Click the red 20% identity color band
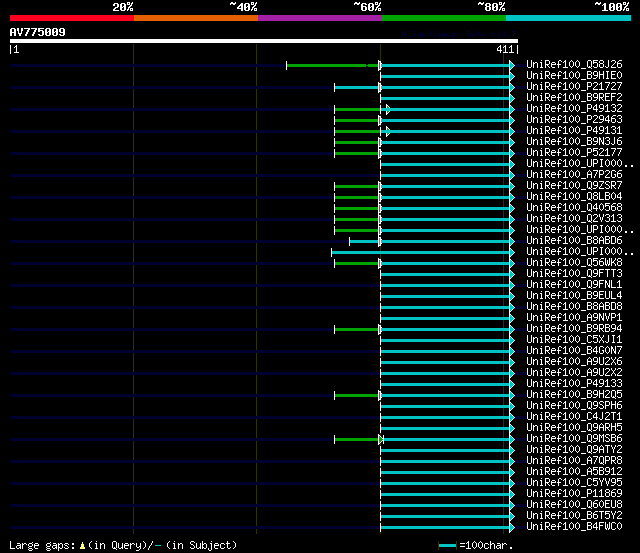Viewport: 640px width, 553px height. (x=72, y=18)
